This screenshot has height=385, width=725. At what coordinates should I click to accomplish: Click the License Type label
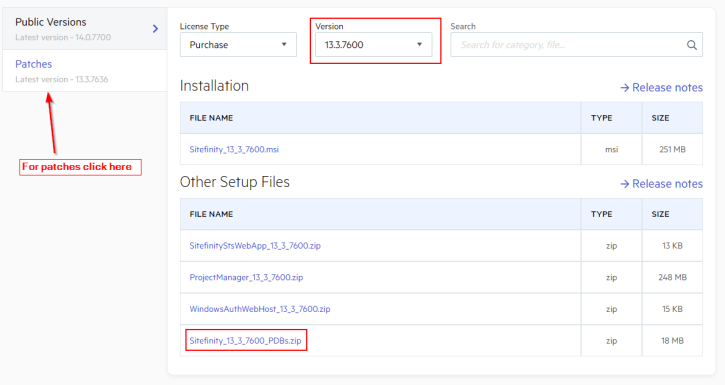pos(204,26)
